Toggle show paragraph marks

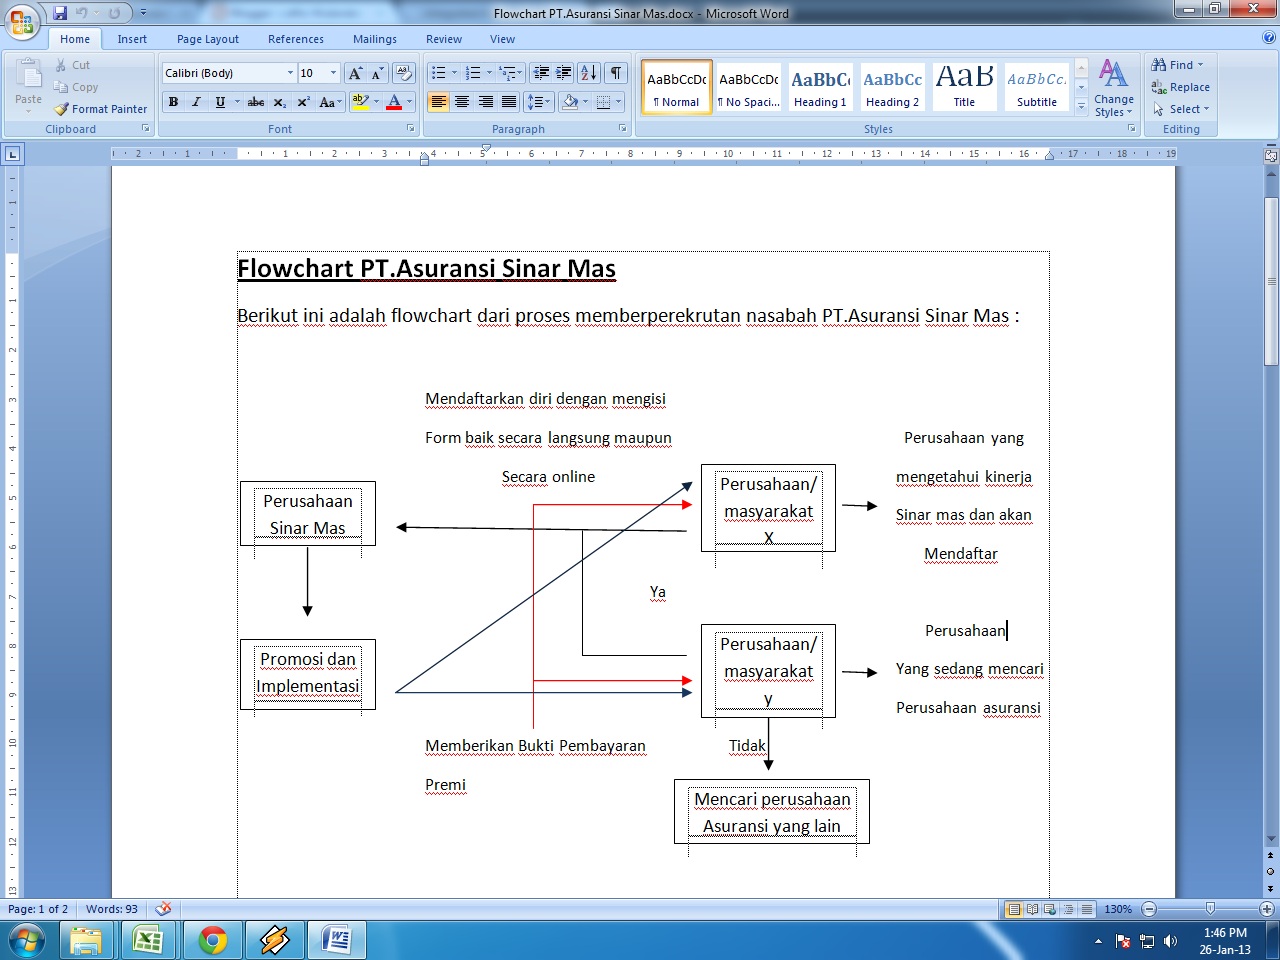click(x=616, y=73)
